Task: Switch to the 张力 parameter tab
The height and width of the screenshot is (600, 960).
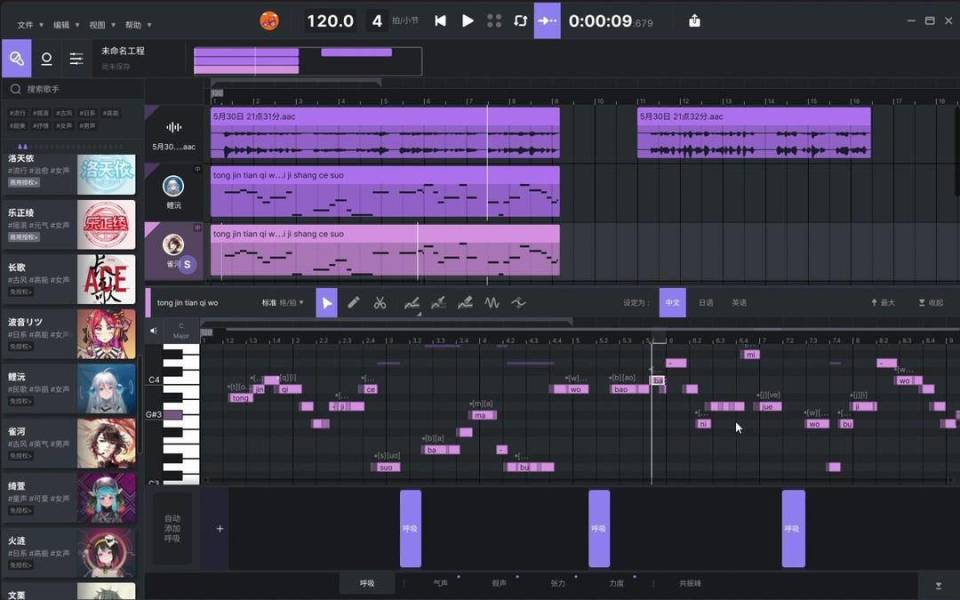Action: tap(558, 583)
